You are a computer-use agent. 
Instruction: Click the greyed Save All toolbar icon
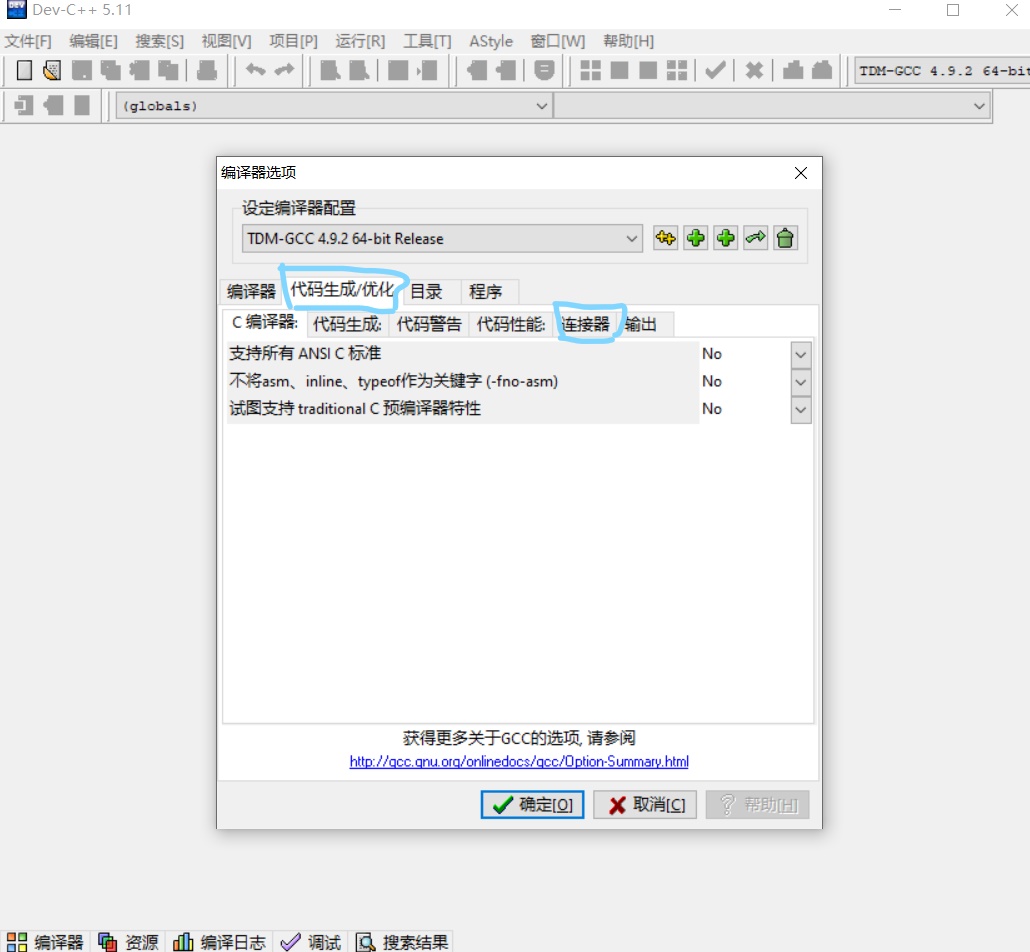coord(110,70)
